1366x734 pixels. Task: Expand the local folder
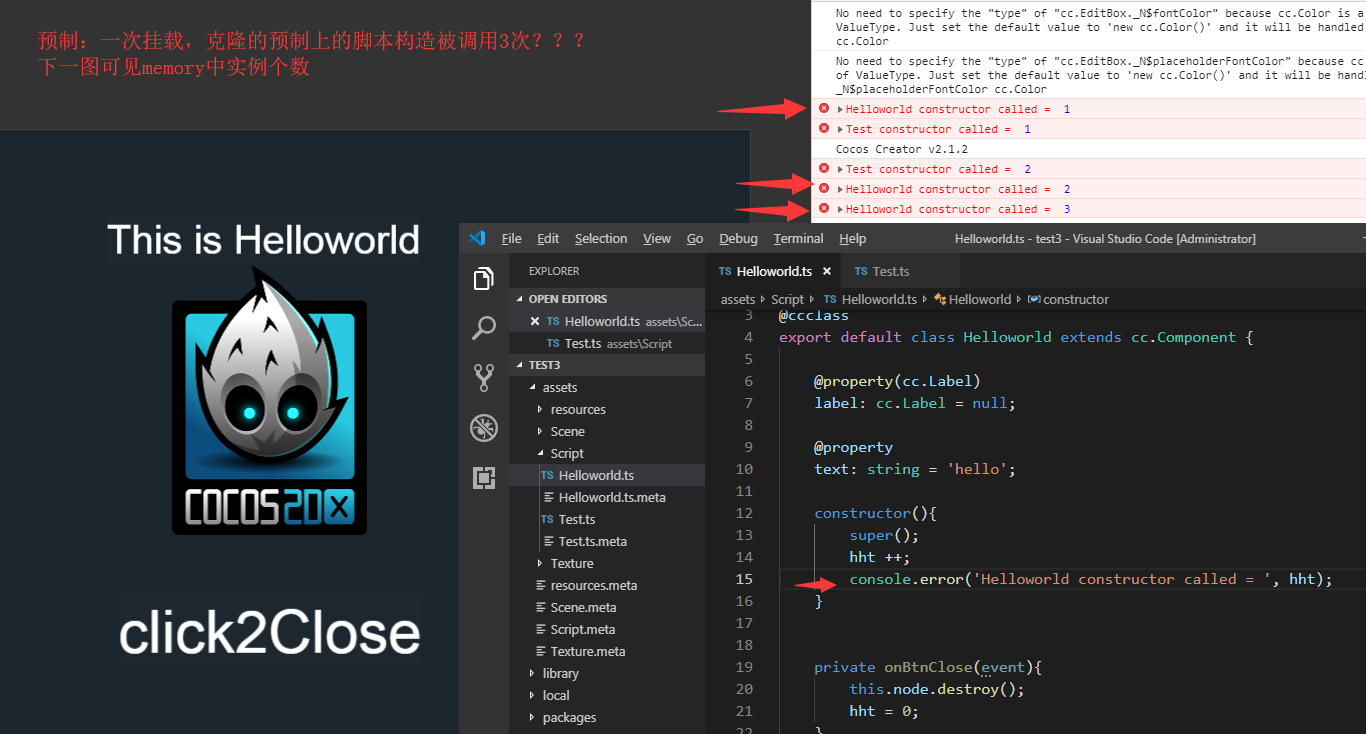tap(532, 696)
